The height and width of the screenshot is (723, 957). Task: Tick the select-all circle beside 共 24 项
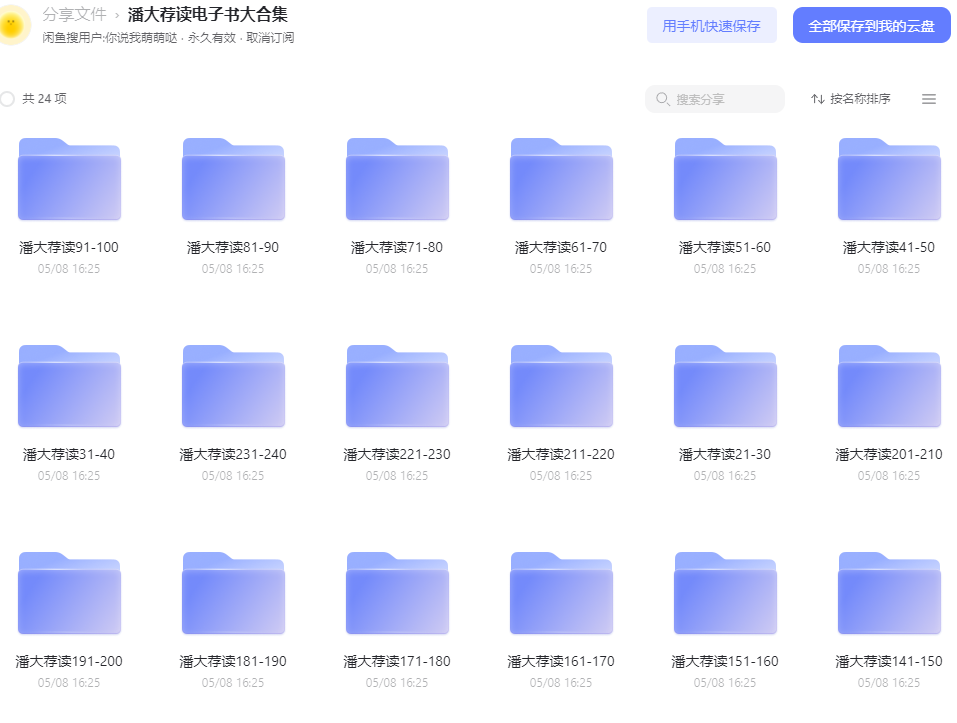7,99
